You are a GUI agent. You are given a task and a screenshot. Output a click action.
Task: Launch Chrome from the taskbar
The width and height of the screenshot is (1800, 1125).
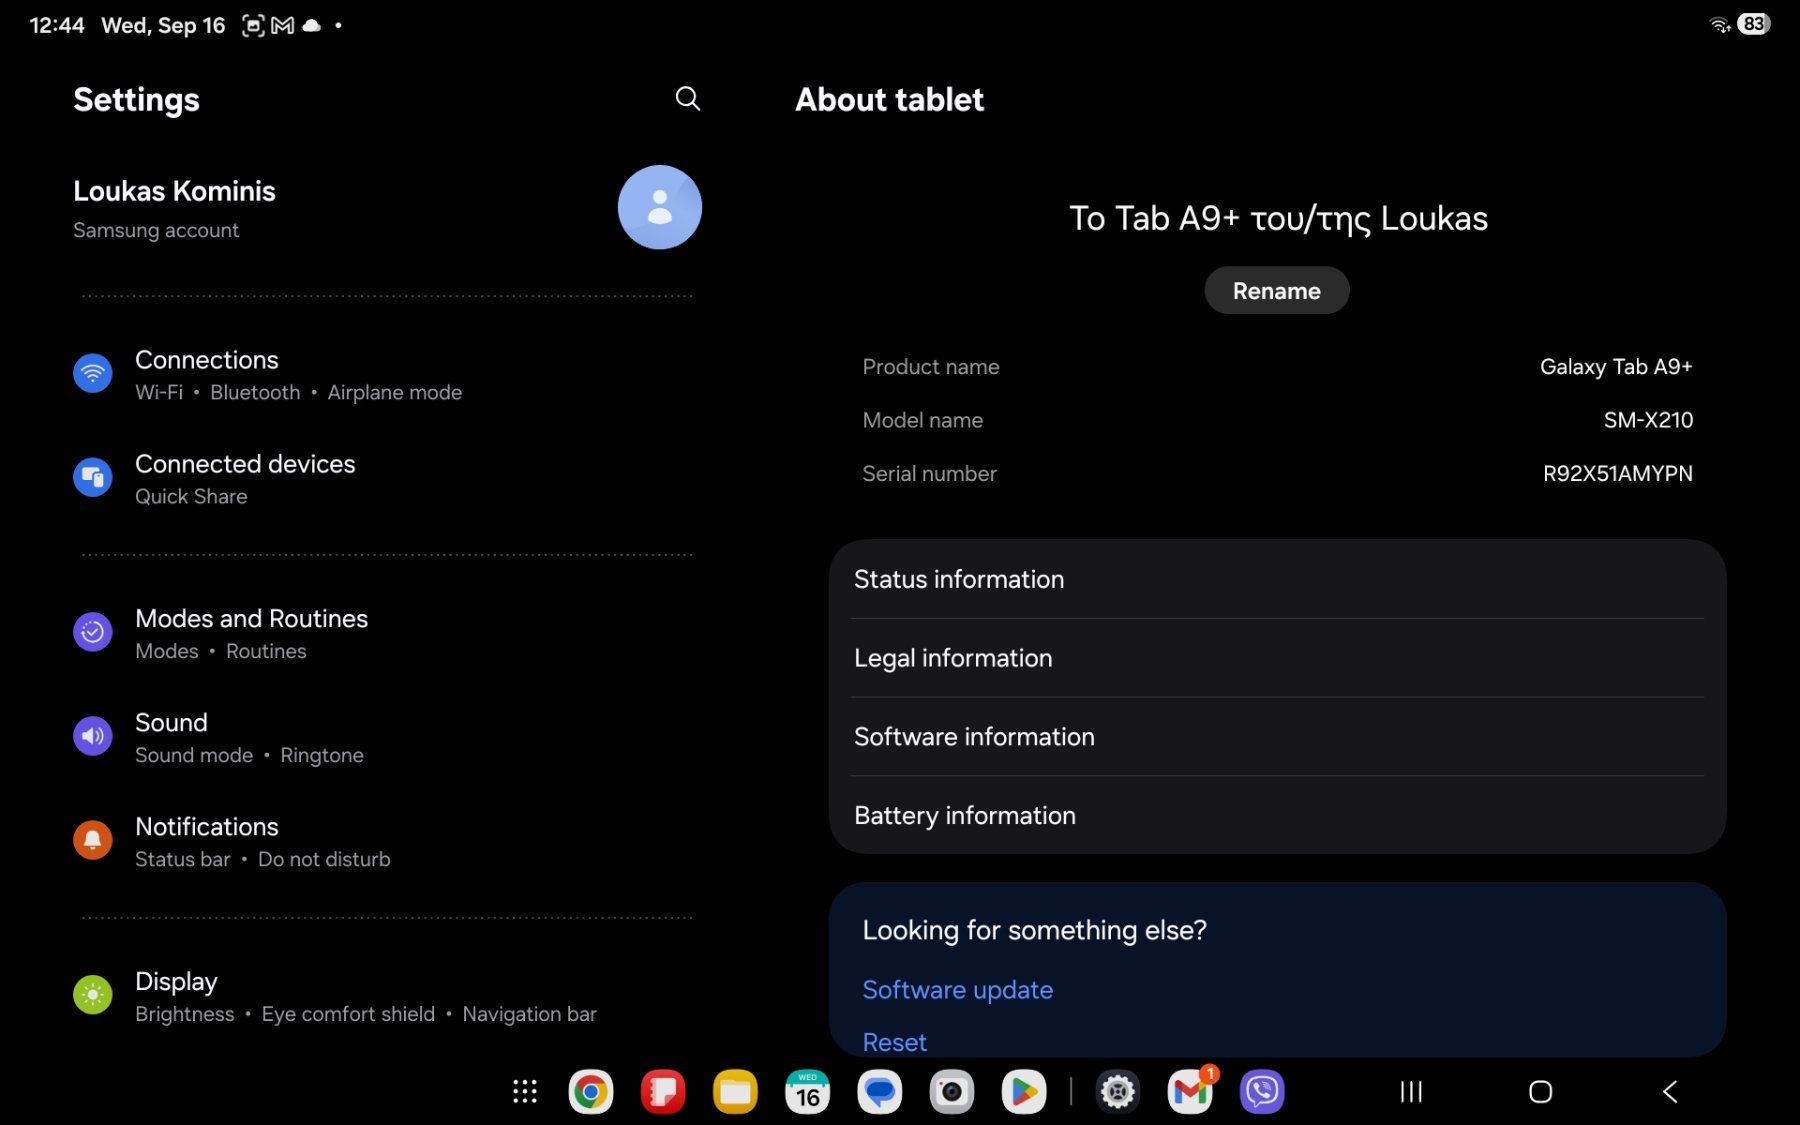pyautogui.click(x=591, y=1091)
